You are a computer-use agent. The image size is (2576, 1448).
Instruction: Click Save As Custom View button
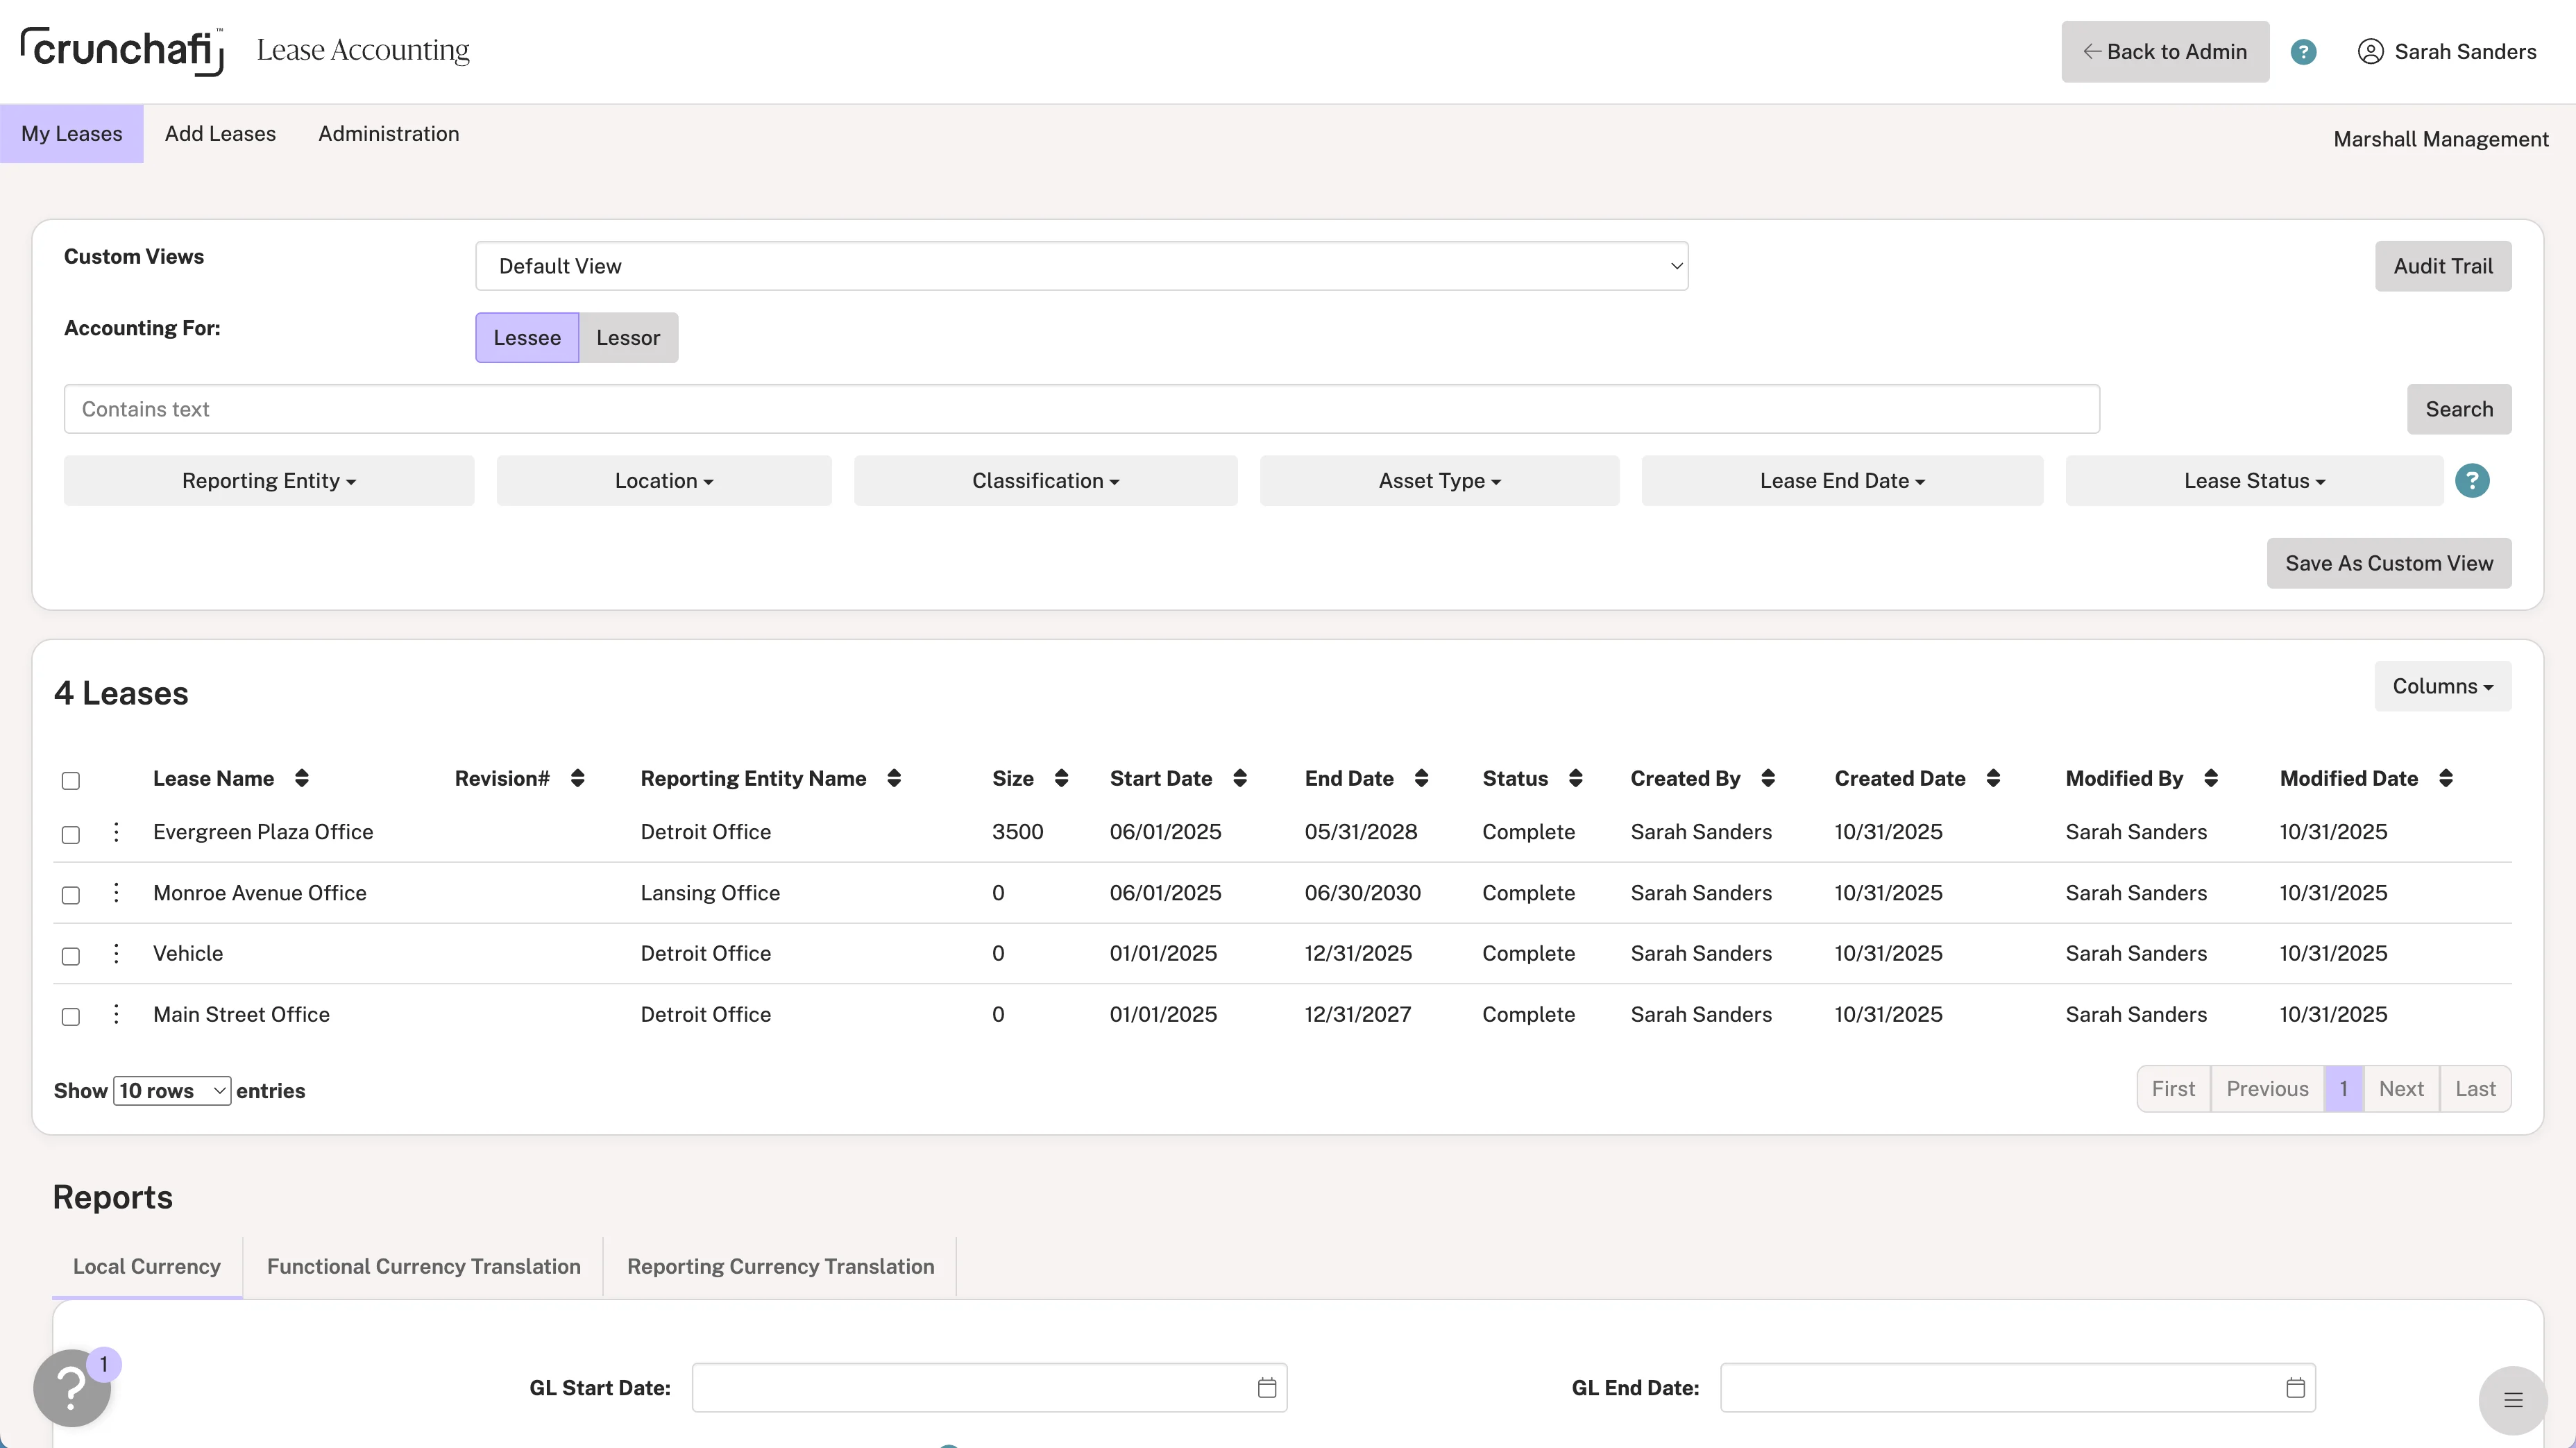pos(2388,564)
